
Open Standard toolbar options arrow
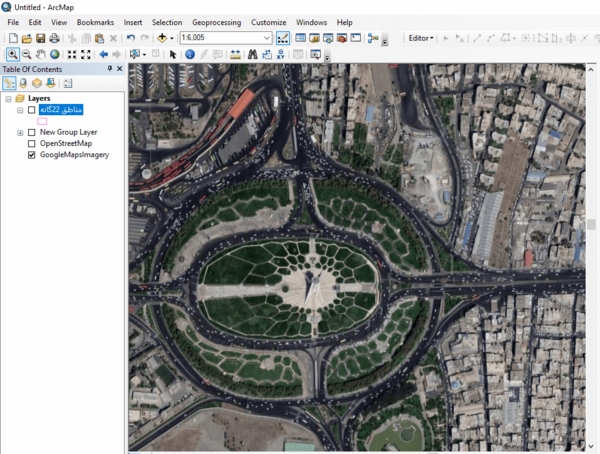[x=385, y=40]
